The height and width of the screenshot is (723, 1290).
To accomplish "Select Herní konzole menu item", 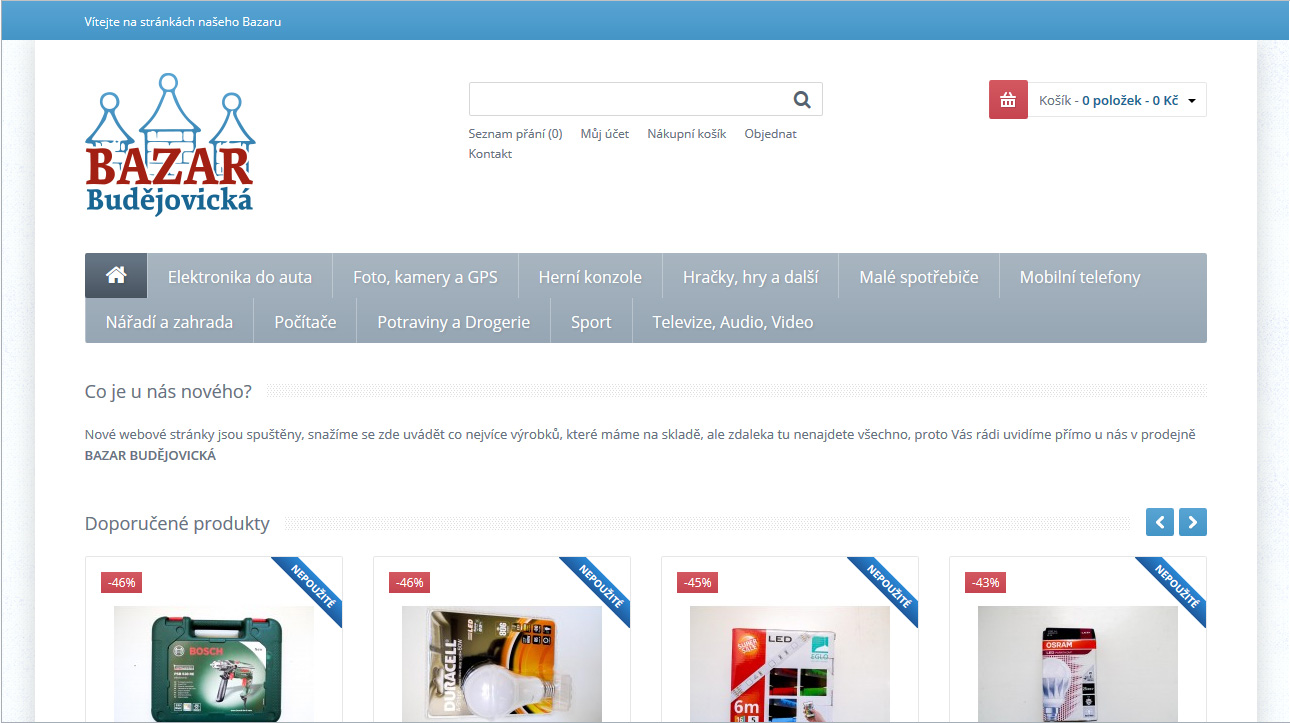I will pos(590,277).
